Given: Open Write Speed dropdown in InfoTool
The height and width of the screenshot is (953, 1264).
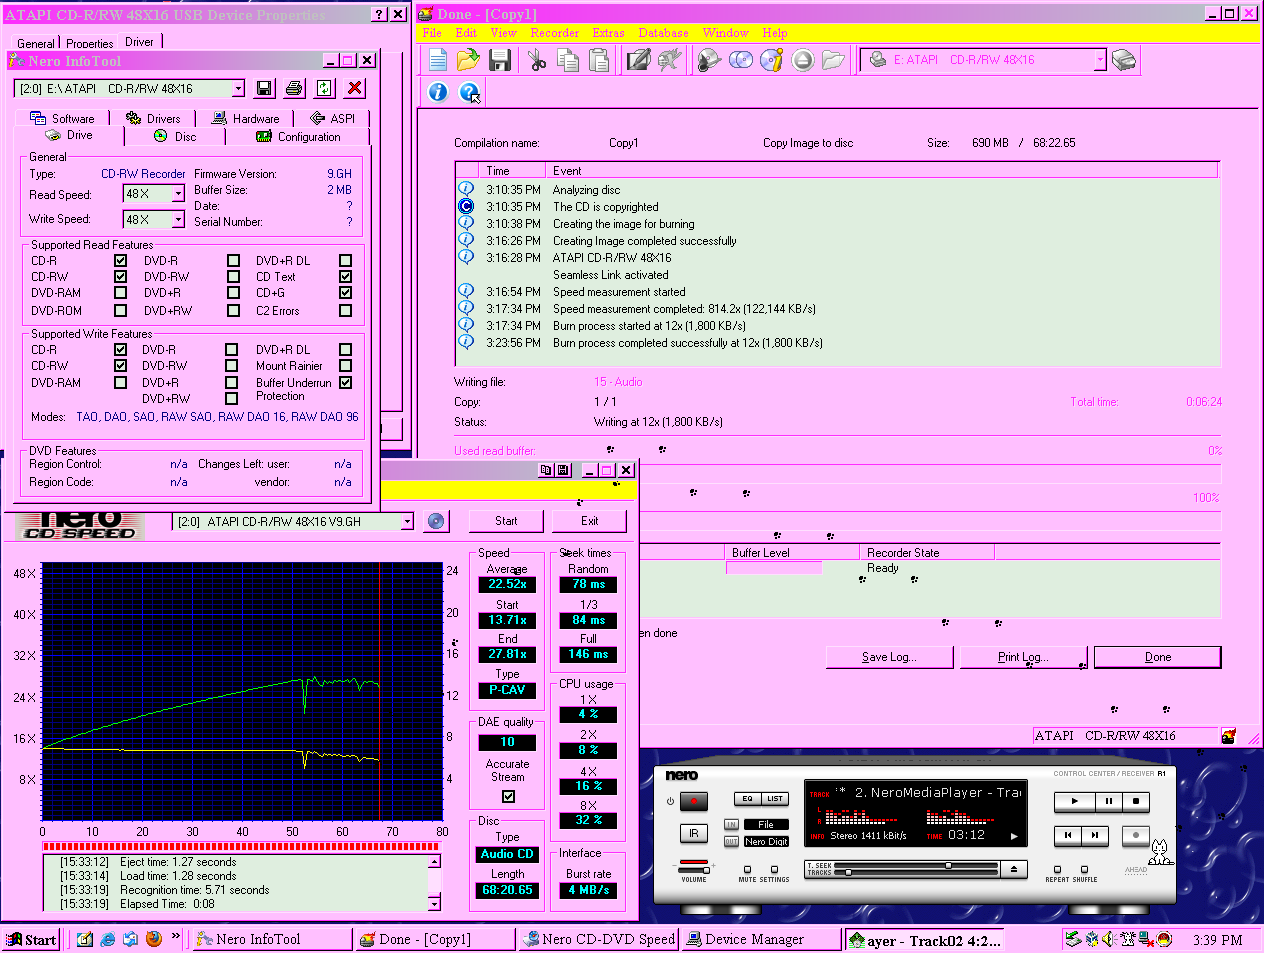Looking at the screenshot, I should 178,219.
